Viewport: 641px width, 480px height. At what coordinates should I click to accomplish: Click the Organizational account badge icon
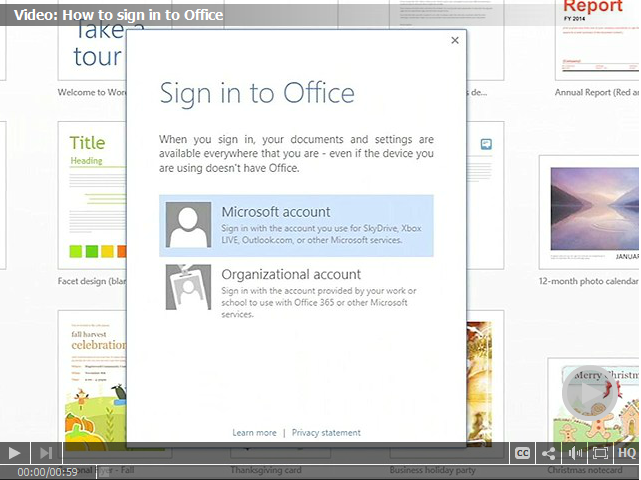188,287
